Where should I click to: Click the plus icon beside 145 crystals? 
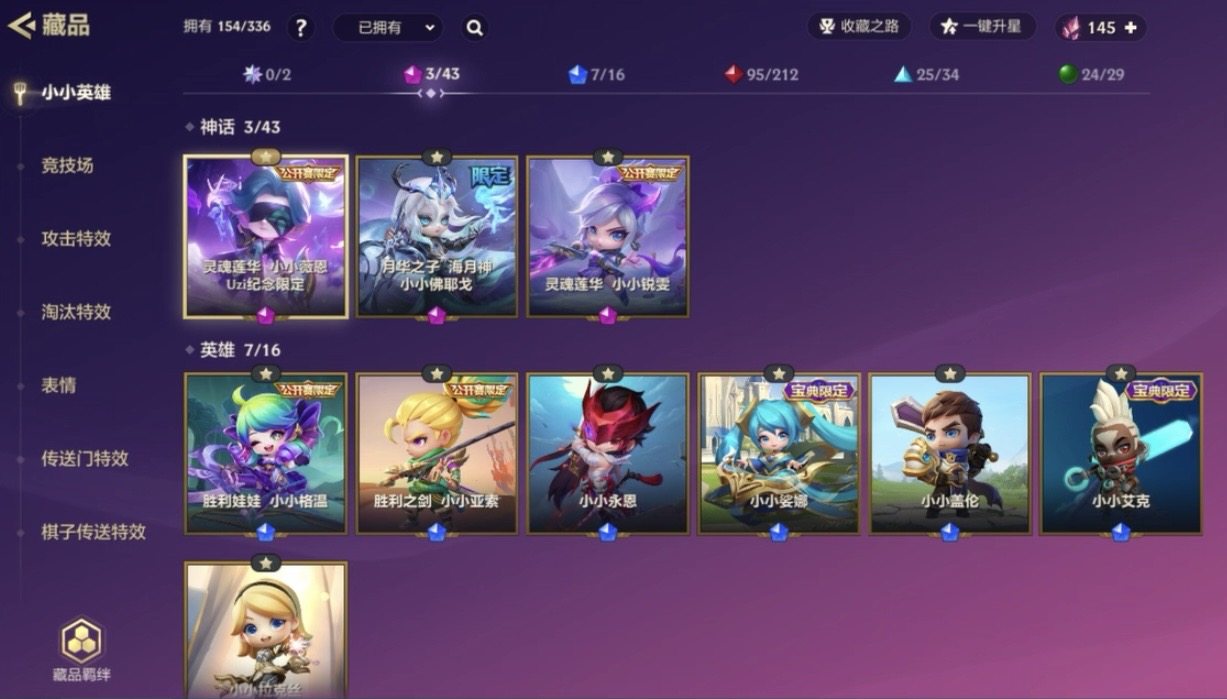[1130, 28]
